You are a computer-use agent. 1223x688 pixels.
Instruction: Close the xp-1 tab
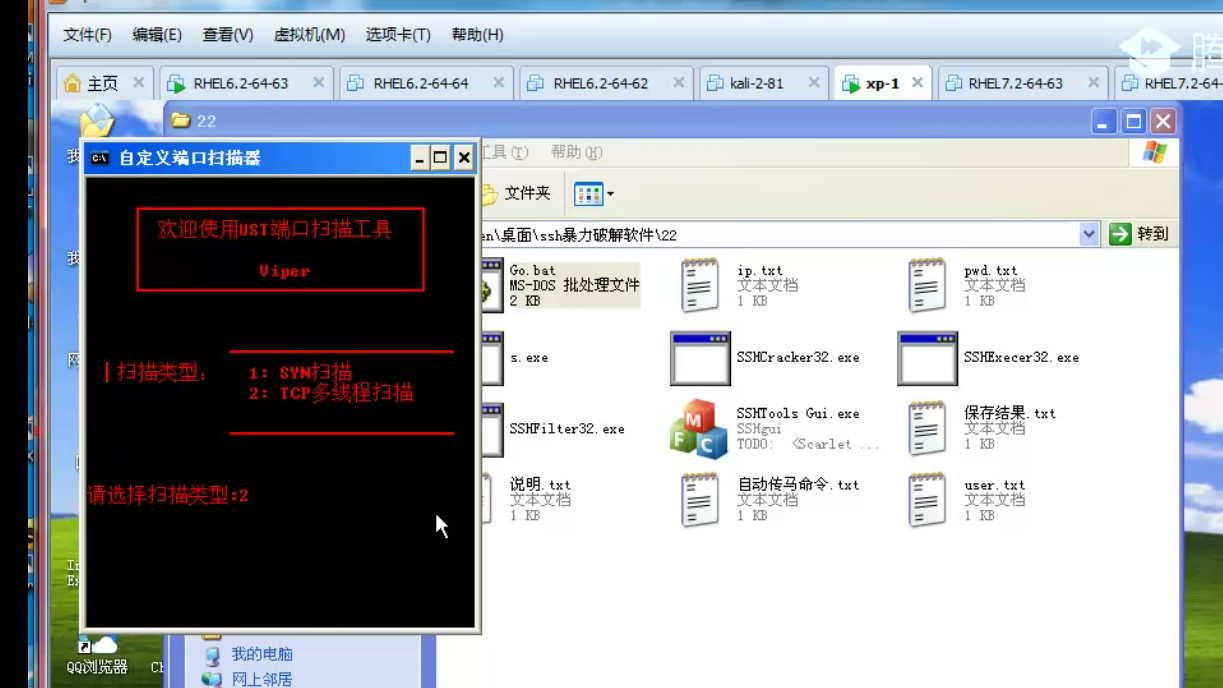pos(917,83)
